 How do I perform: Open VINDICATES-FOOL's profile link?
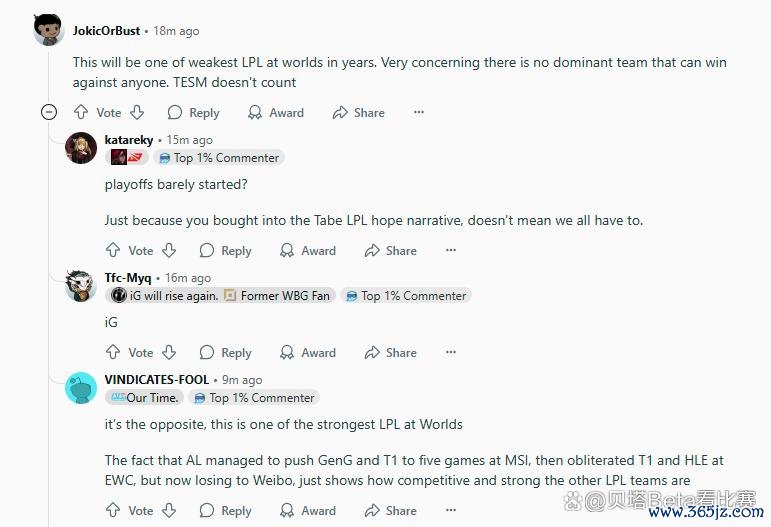157,380
